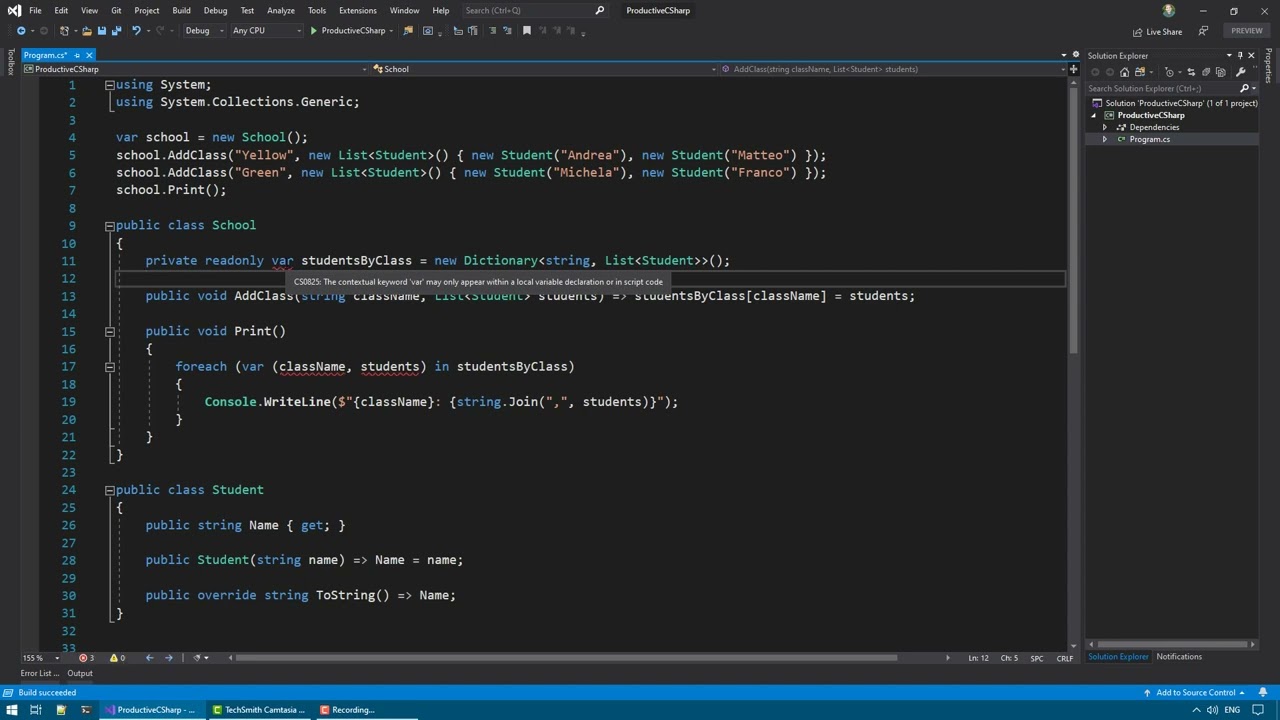Collapse the ProductiveCSharp project node
1280x720 pixels.
point(1094,115)
